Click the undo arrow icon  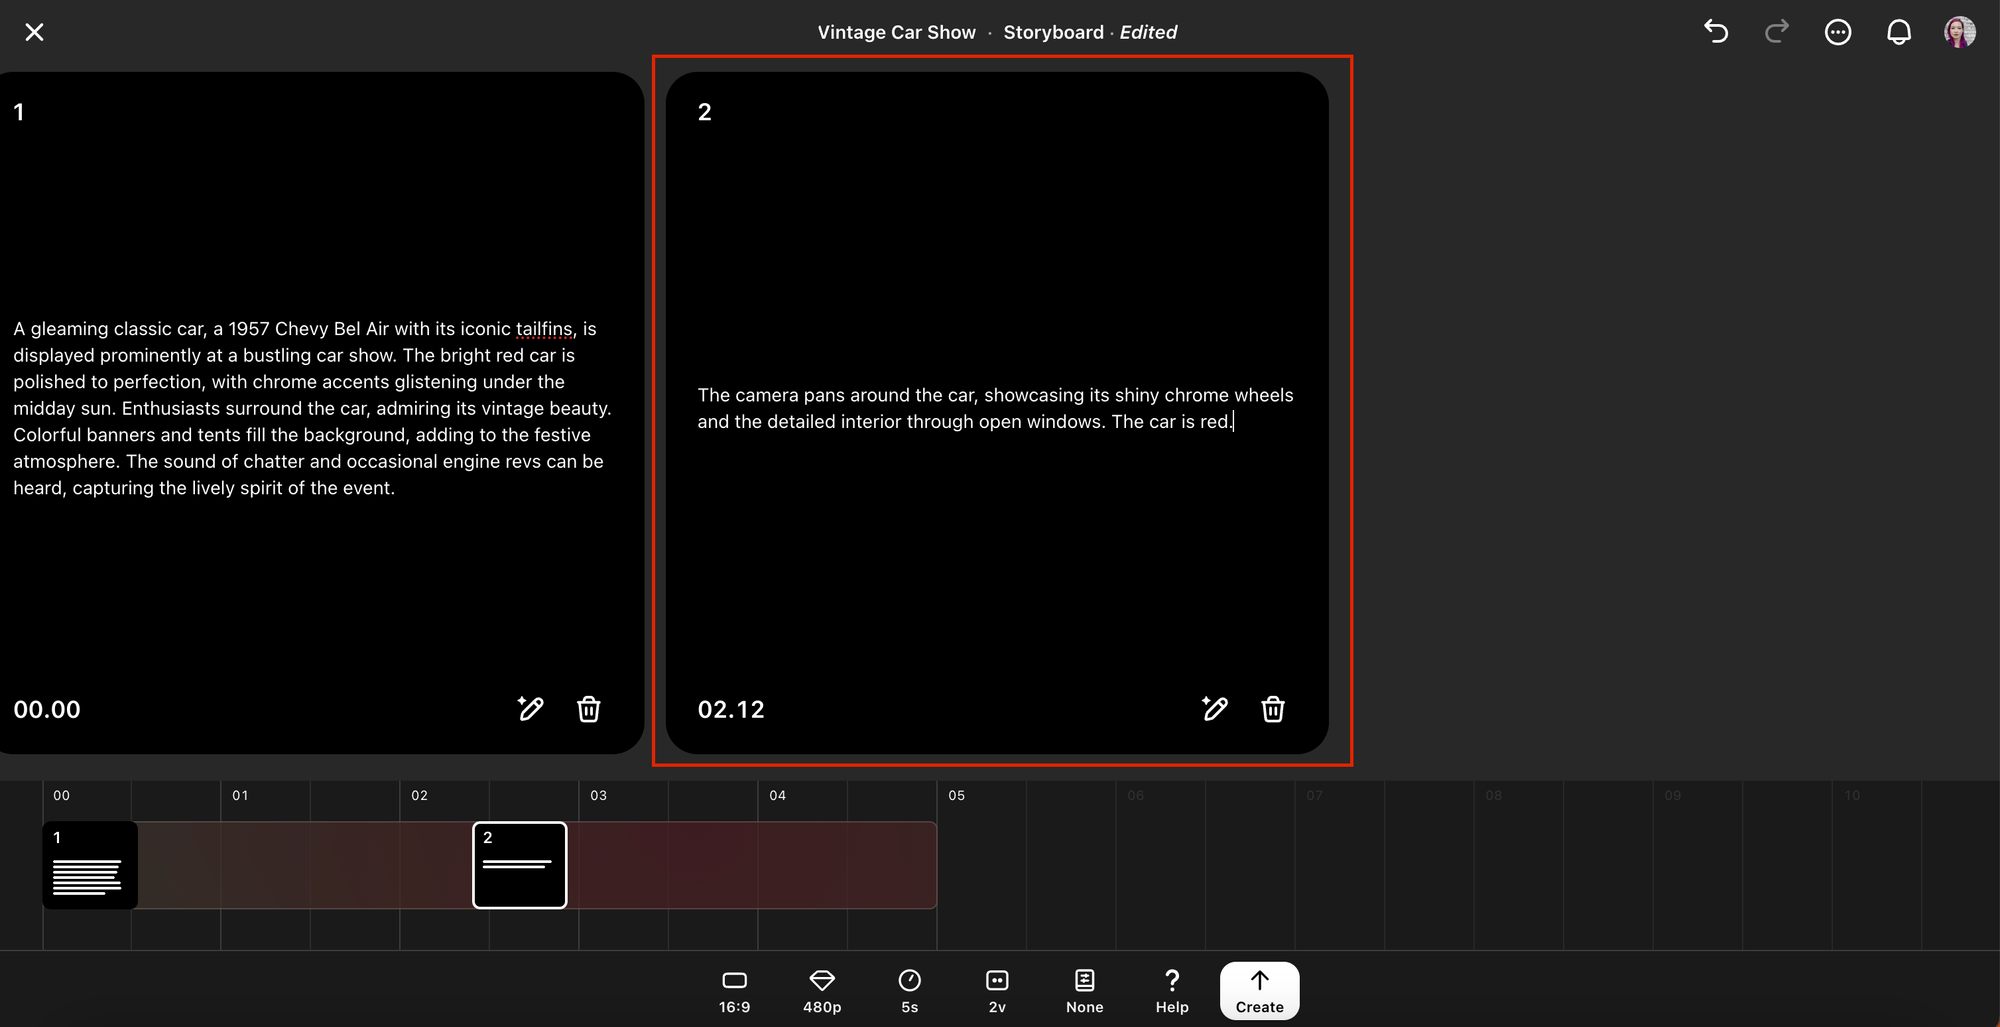point(1716,32)
